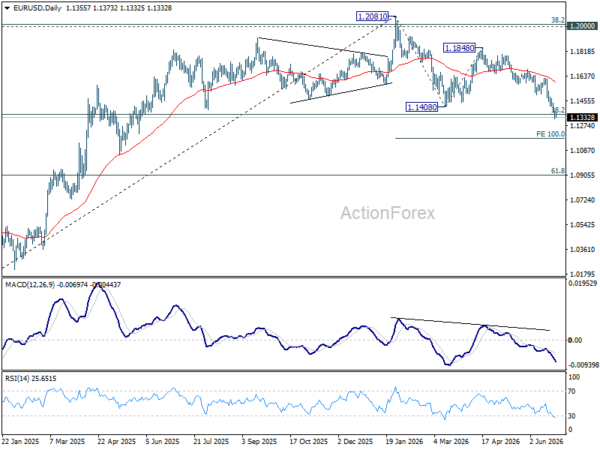The width and height of the screenshot is (600, 450).
Task: Click the 1.09055 price axis value
Action: click(x=582, y=175)
